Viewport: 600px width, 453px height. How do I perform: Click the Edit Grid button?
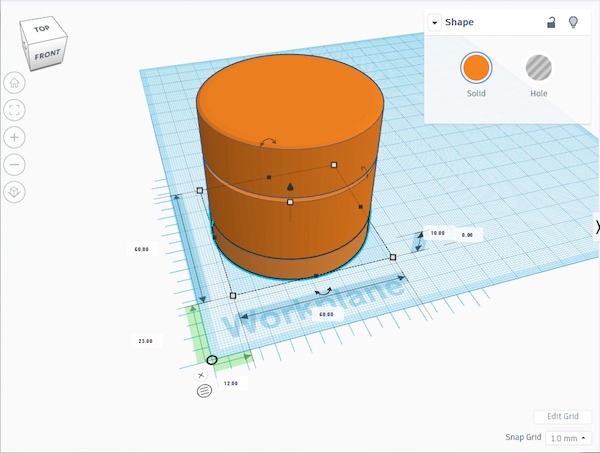tap(563, 416)
